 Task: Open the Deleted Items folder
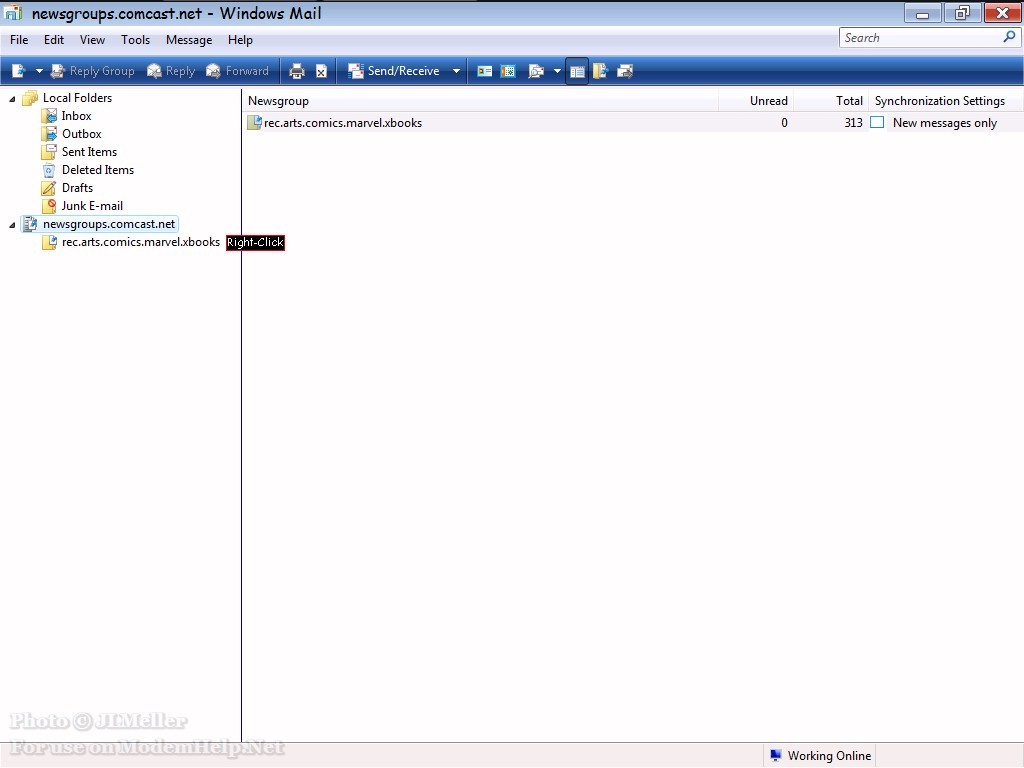pyautogui.click(x=98, y=170)
